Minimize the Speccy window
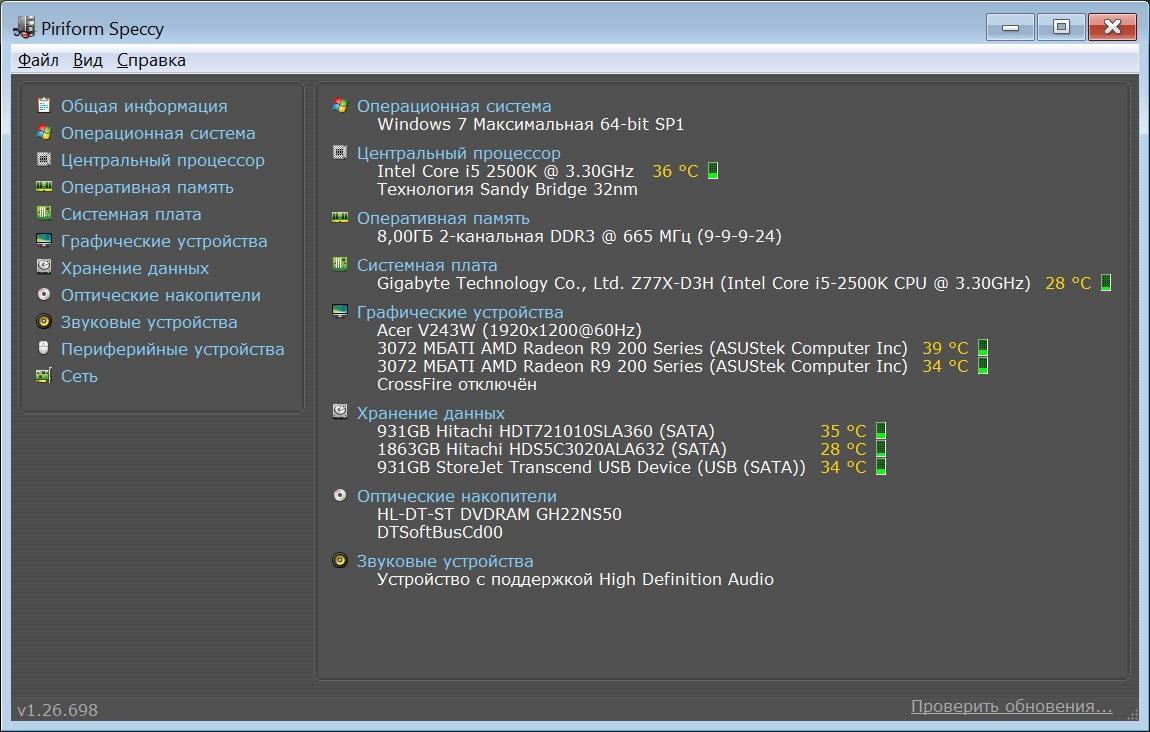 (1011, 27)
